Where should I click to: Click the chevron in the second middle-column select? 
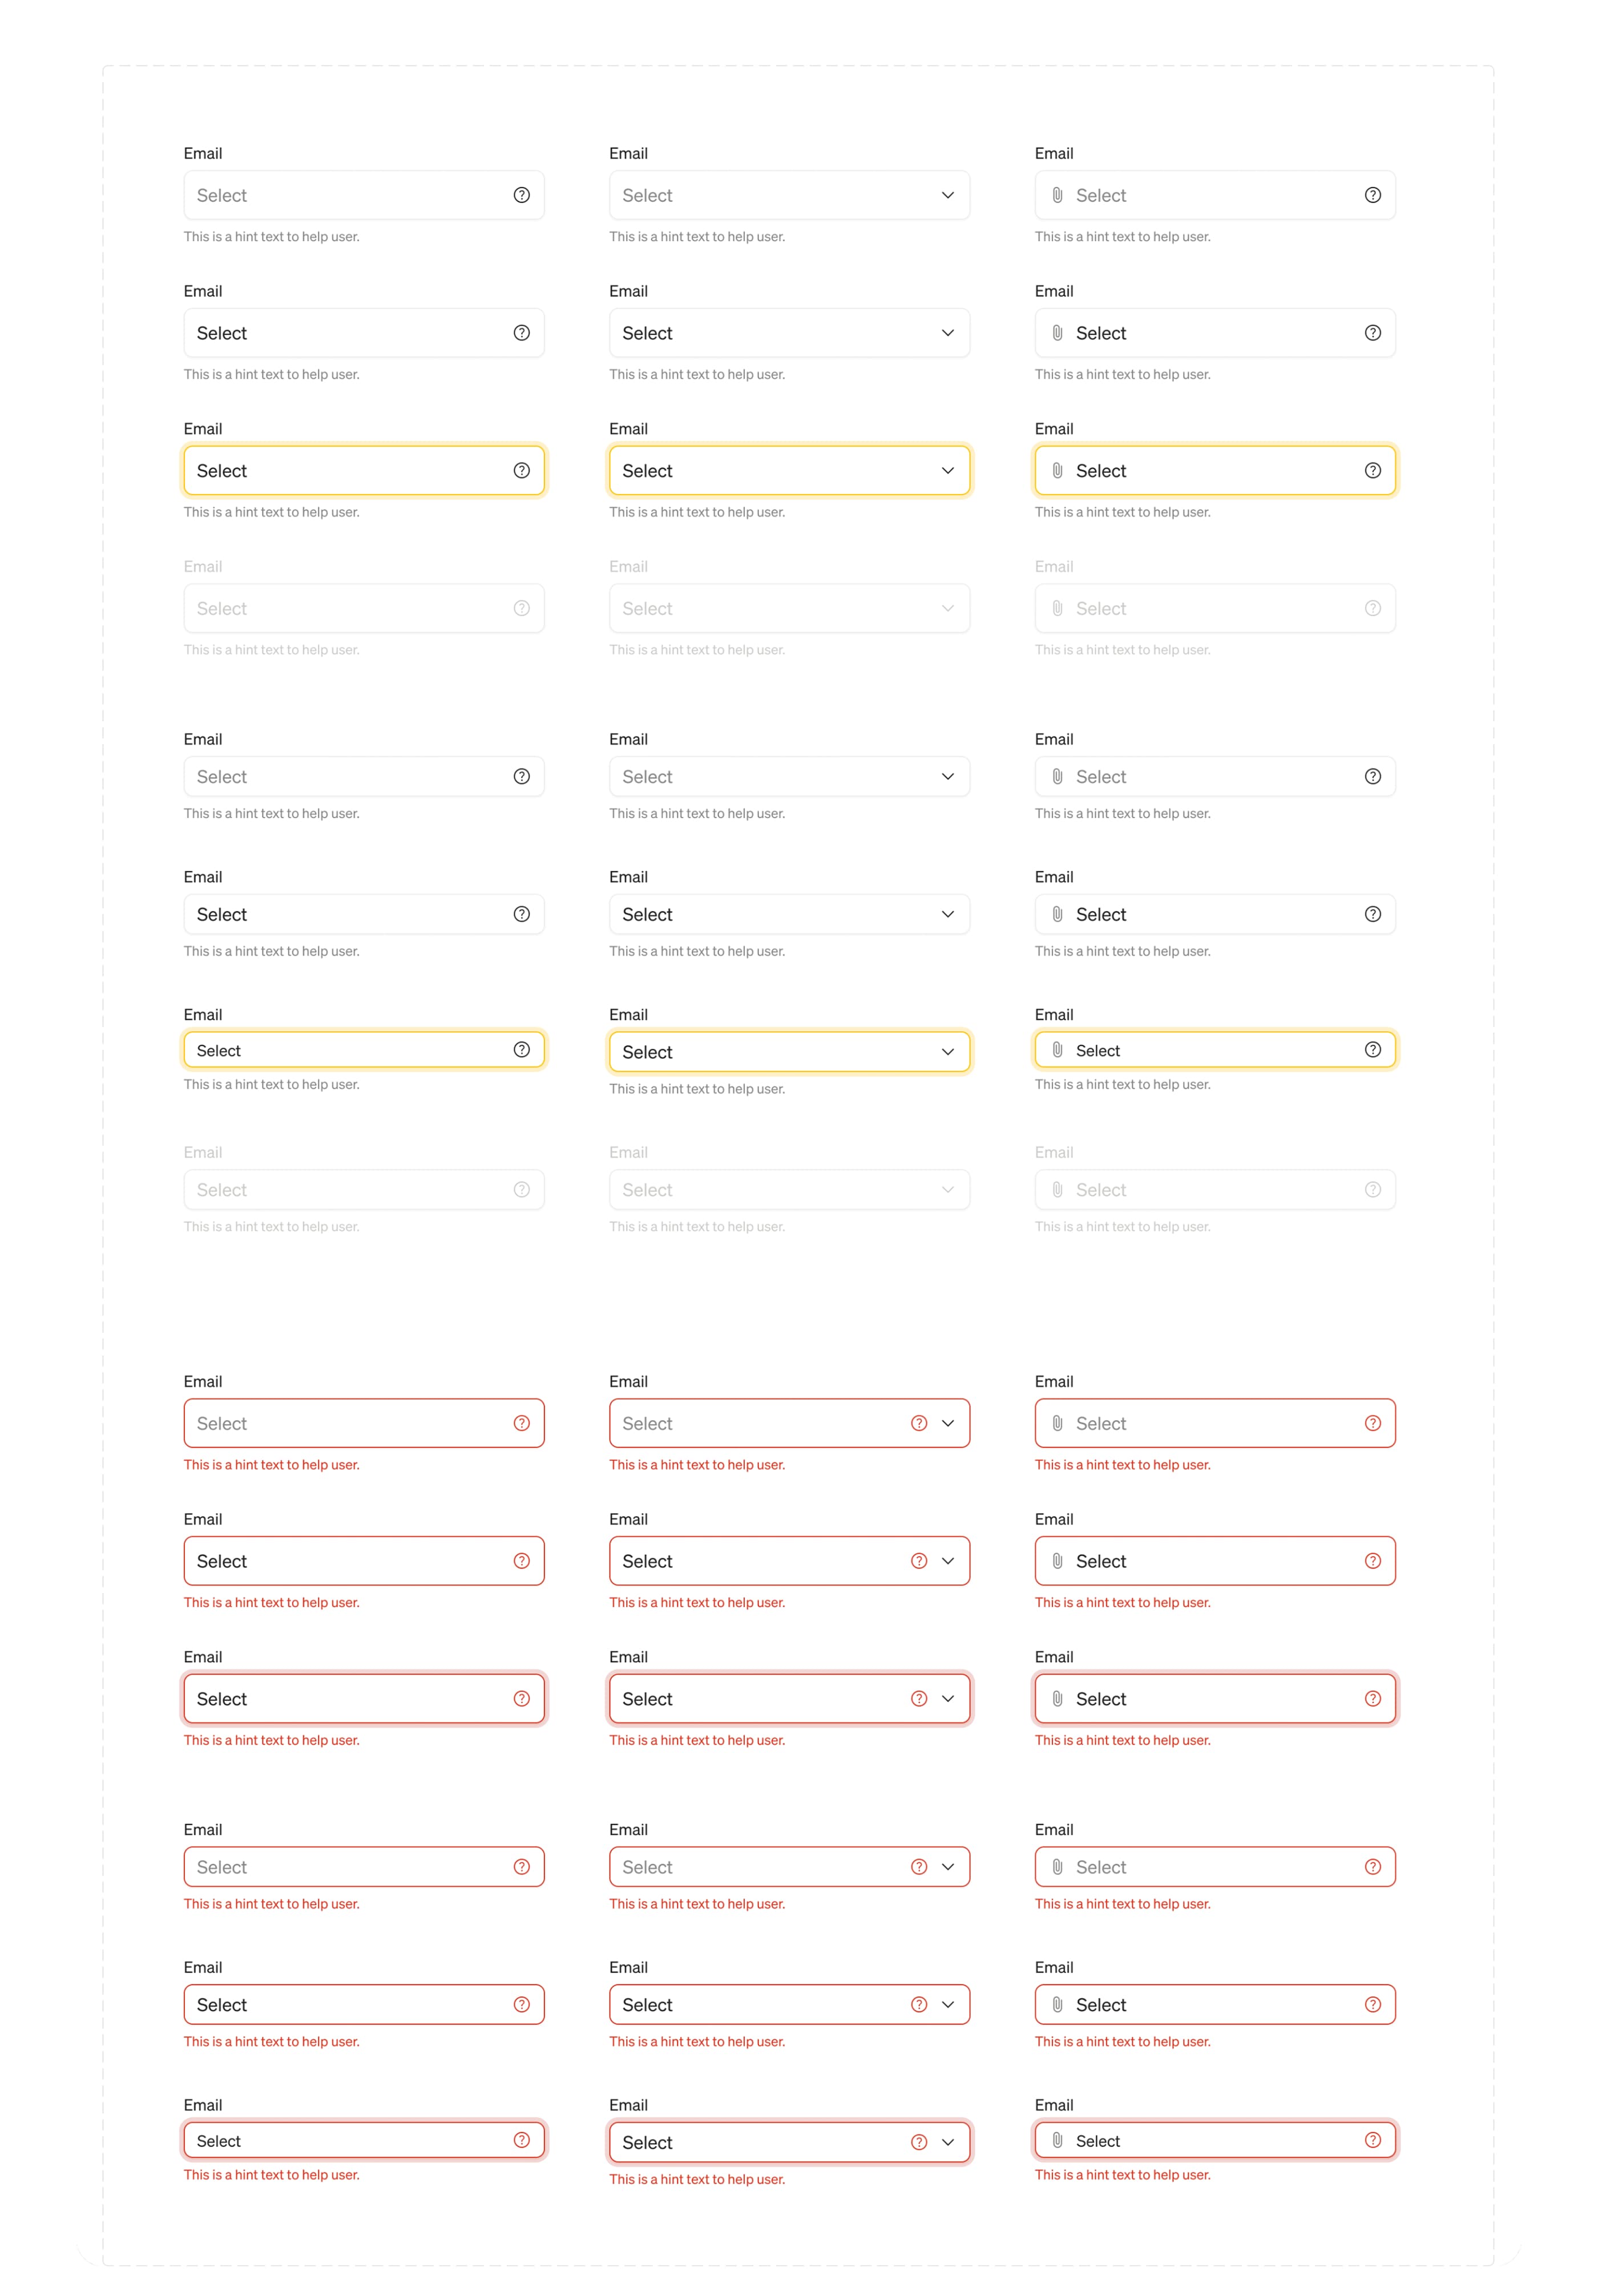tap(947, 333)
